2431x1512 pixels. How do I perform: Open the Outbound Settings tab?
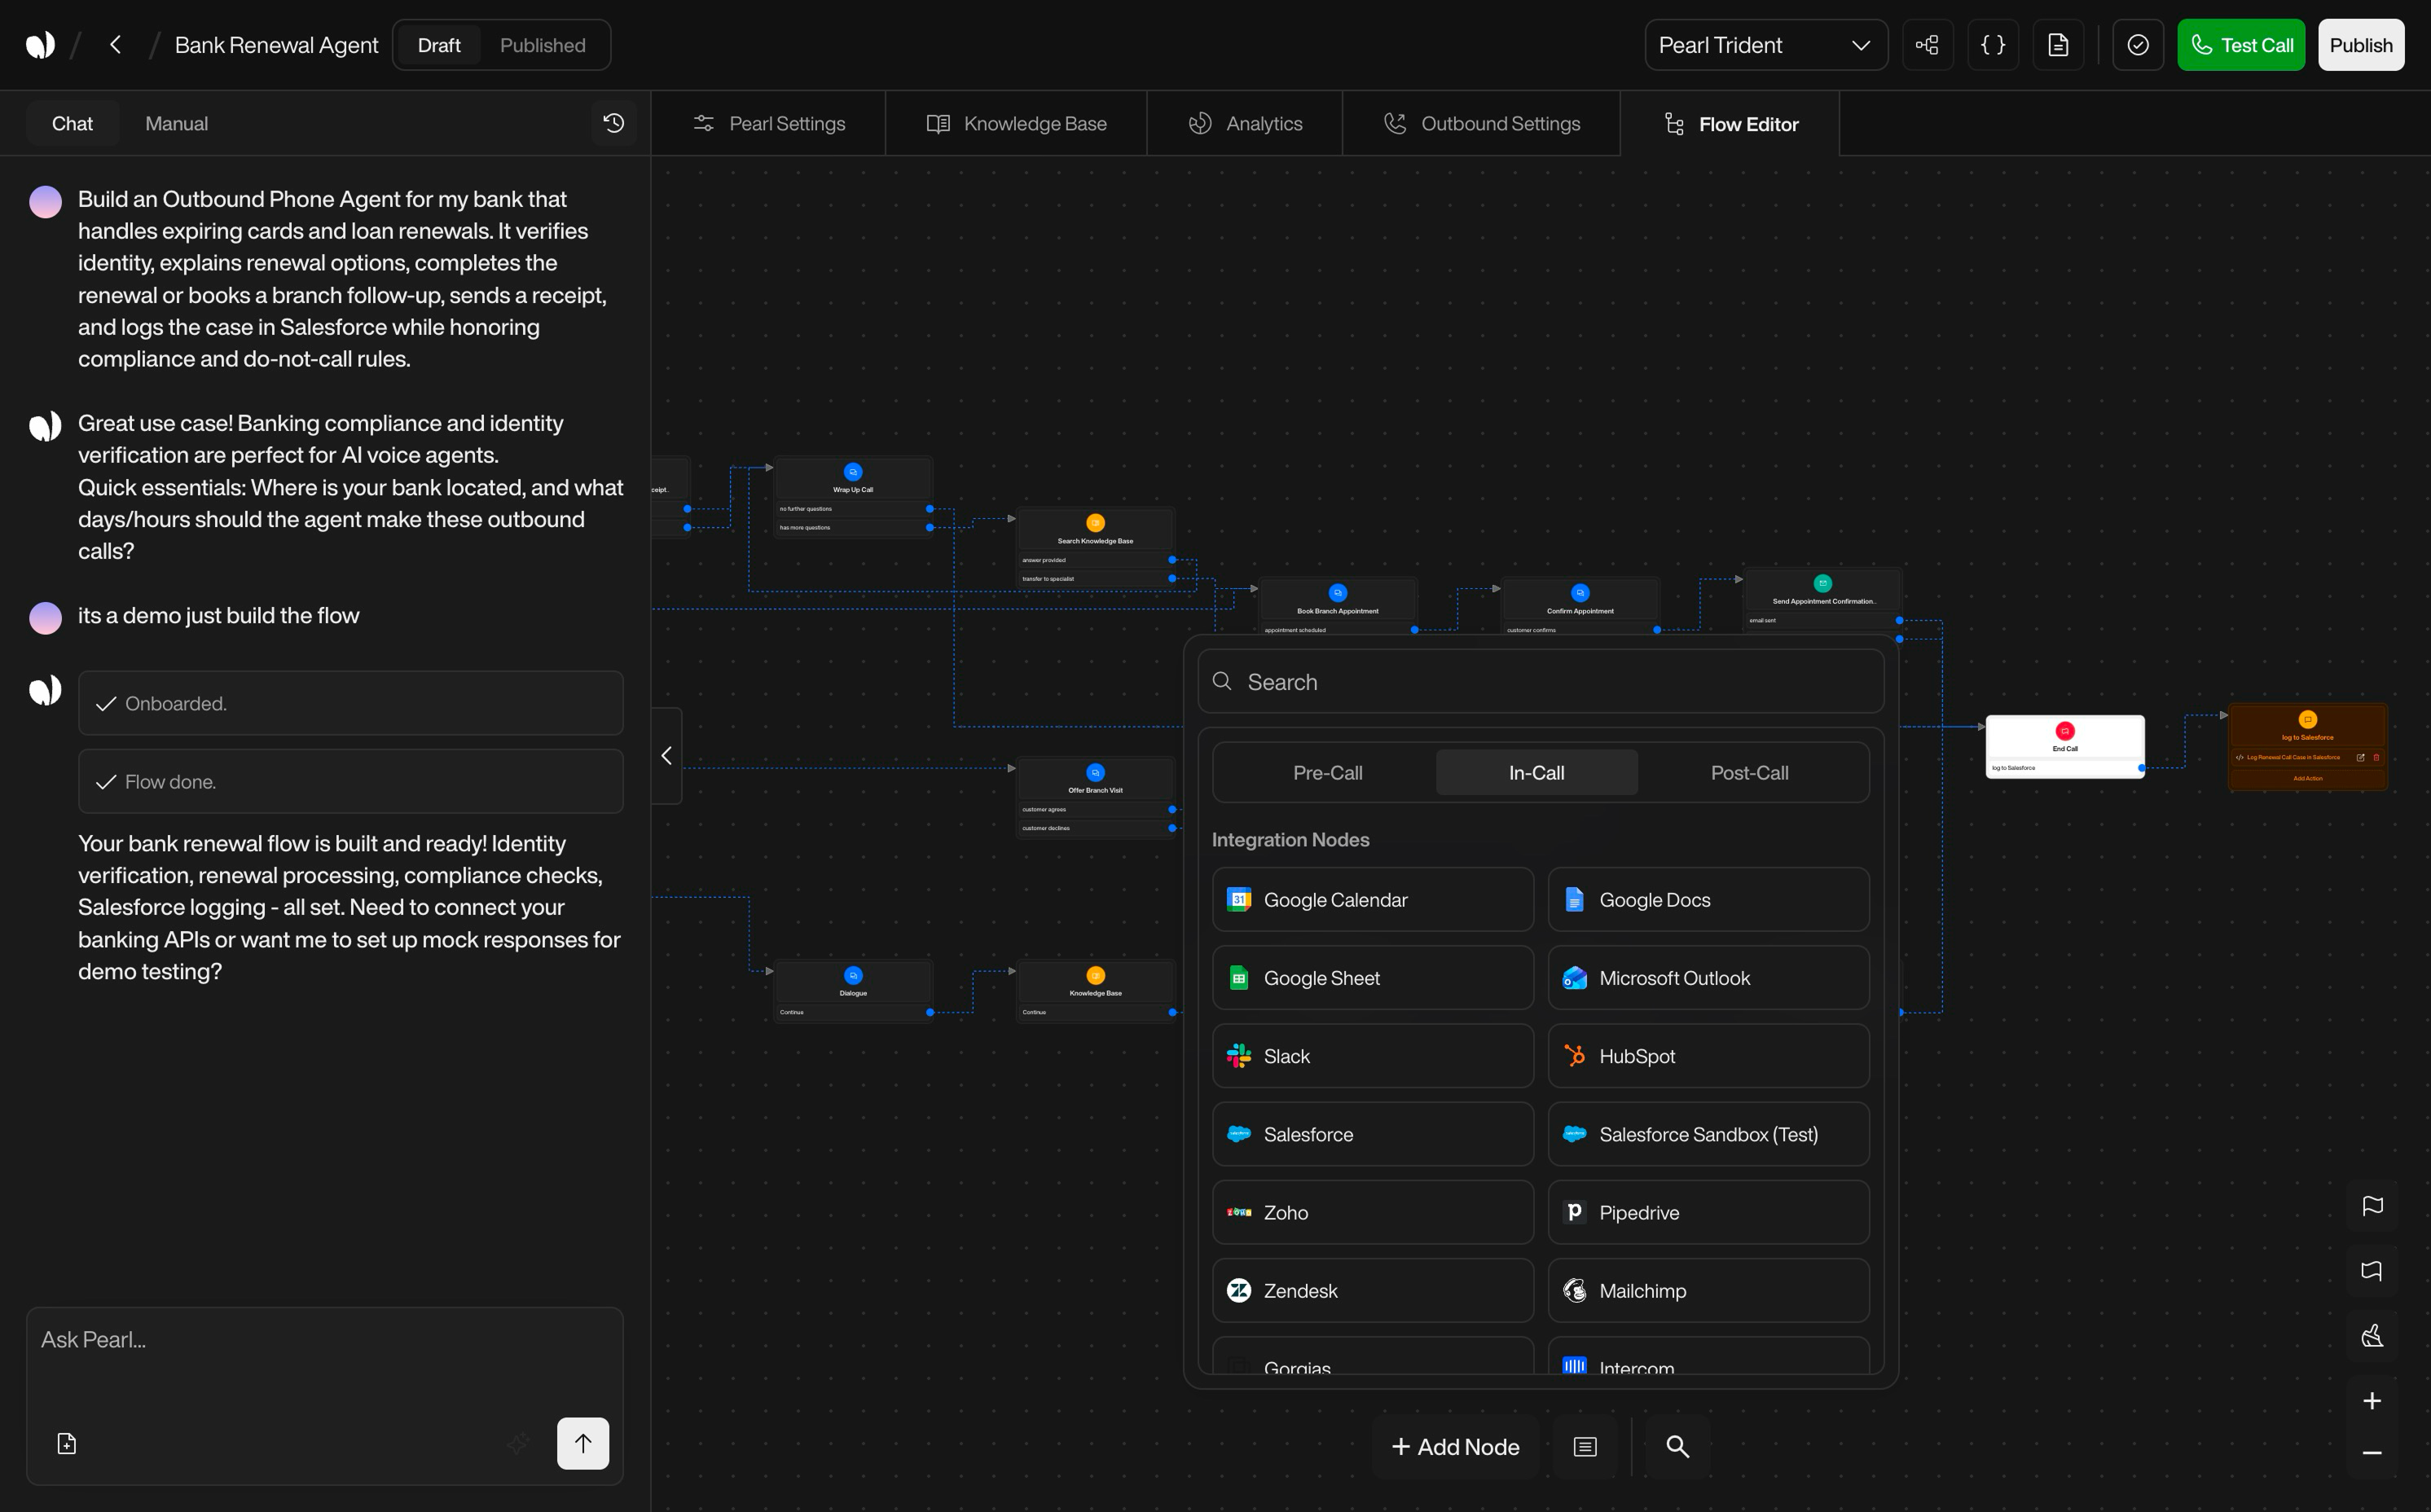tap(1481, 124)
